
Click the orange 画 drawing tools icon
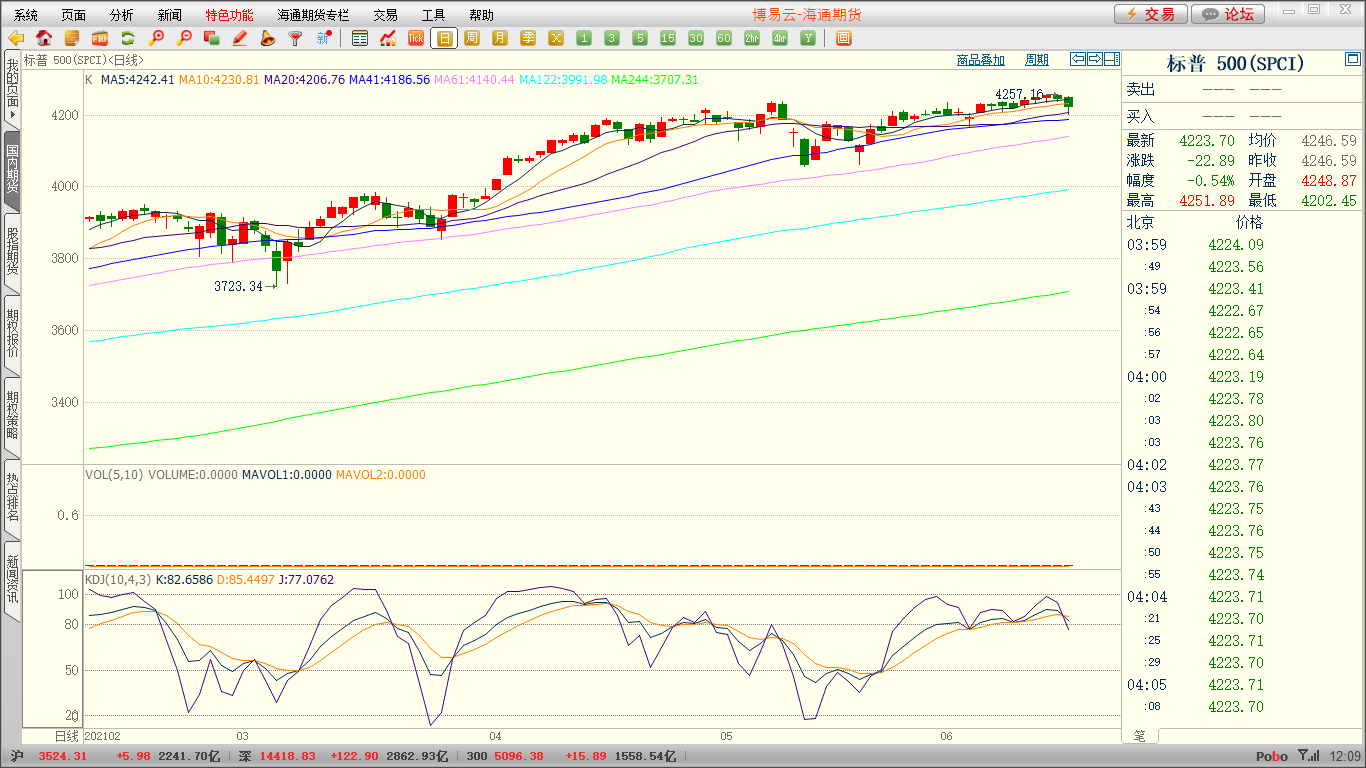(843, 39)
